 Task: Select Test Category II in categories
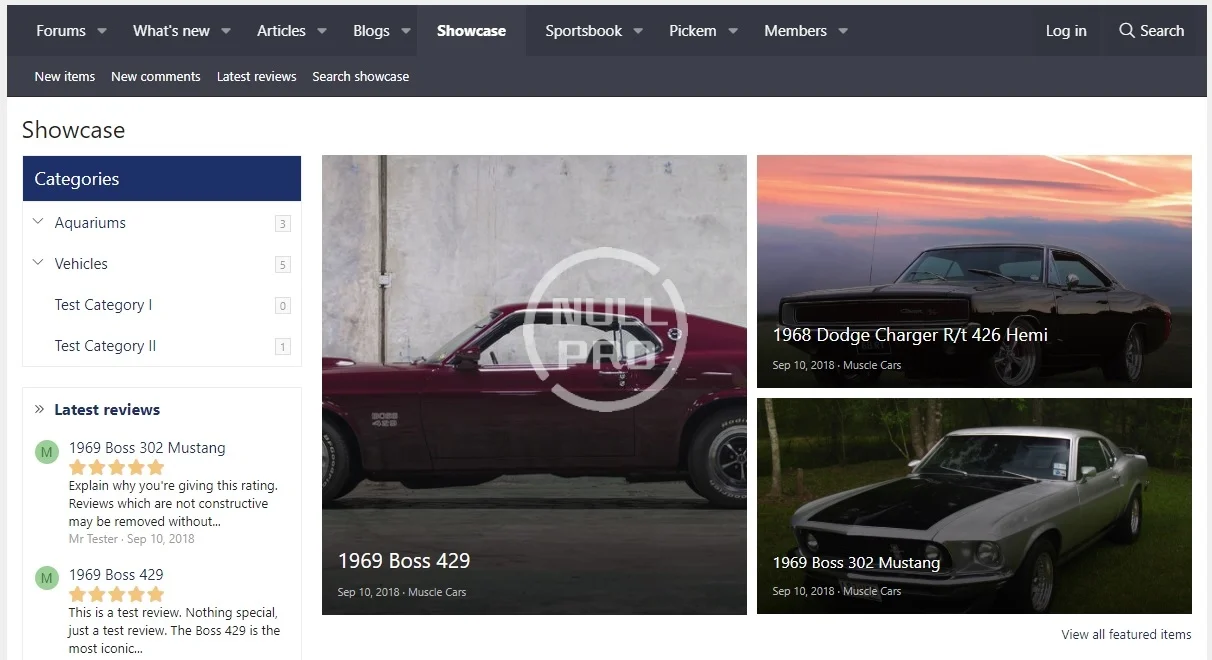pos(105,346)
